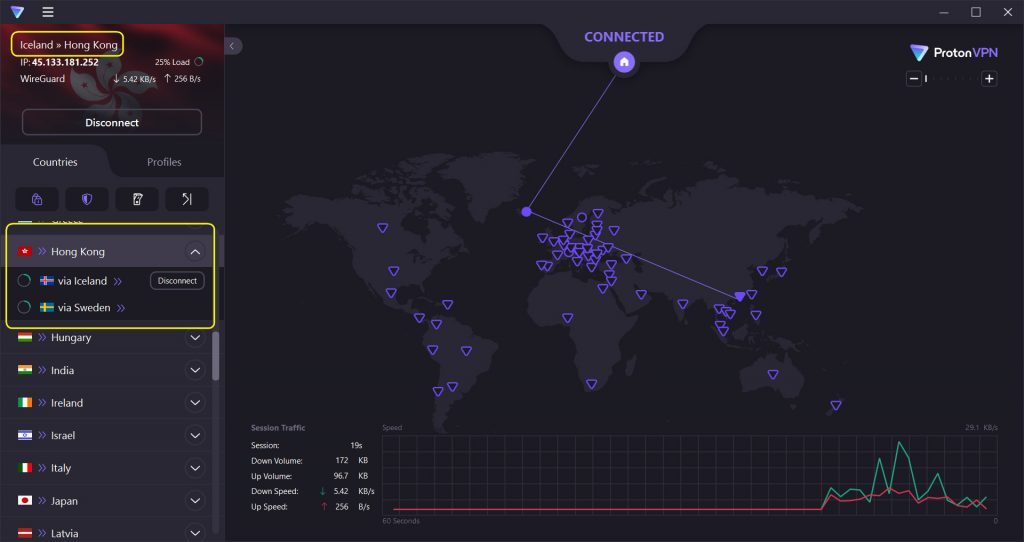Click the large Disconnect button
The image size is (1024, 542).
tap(112, 122)
